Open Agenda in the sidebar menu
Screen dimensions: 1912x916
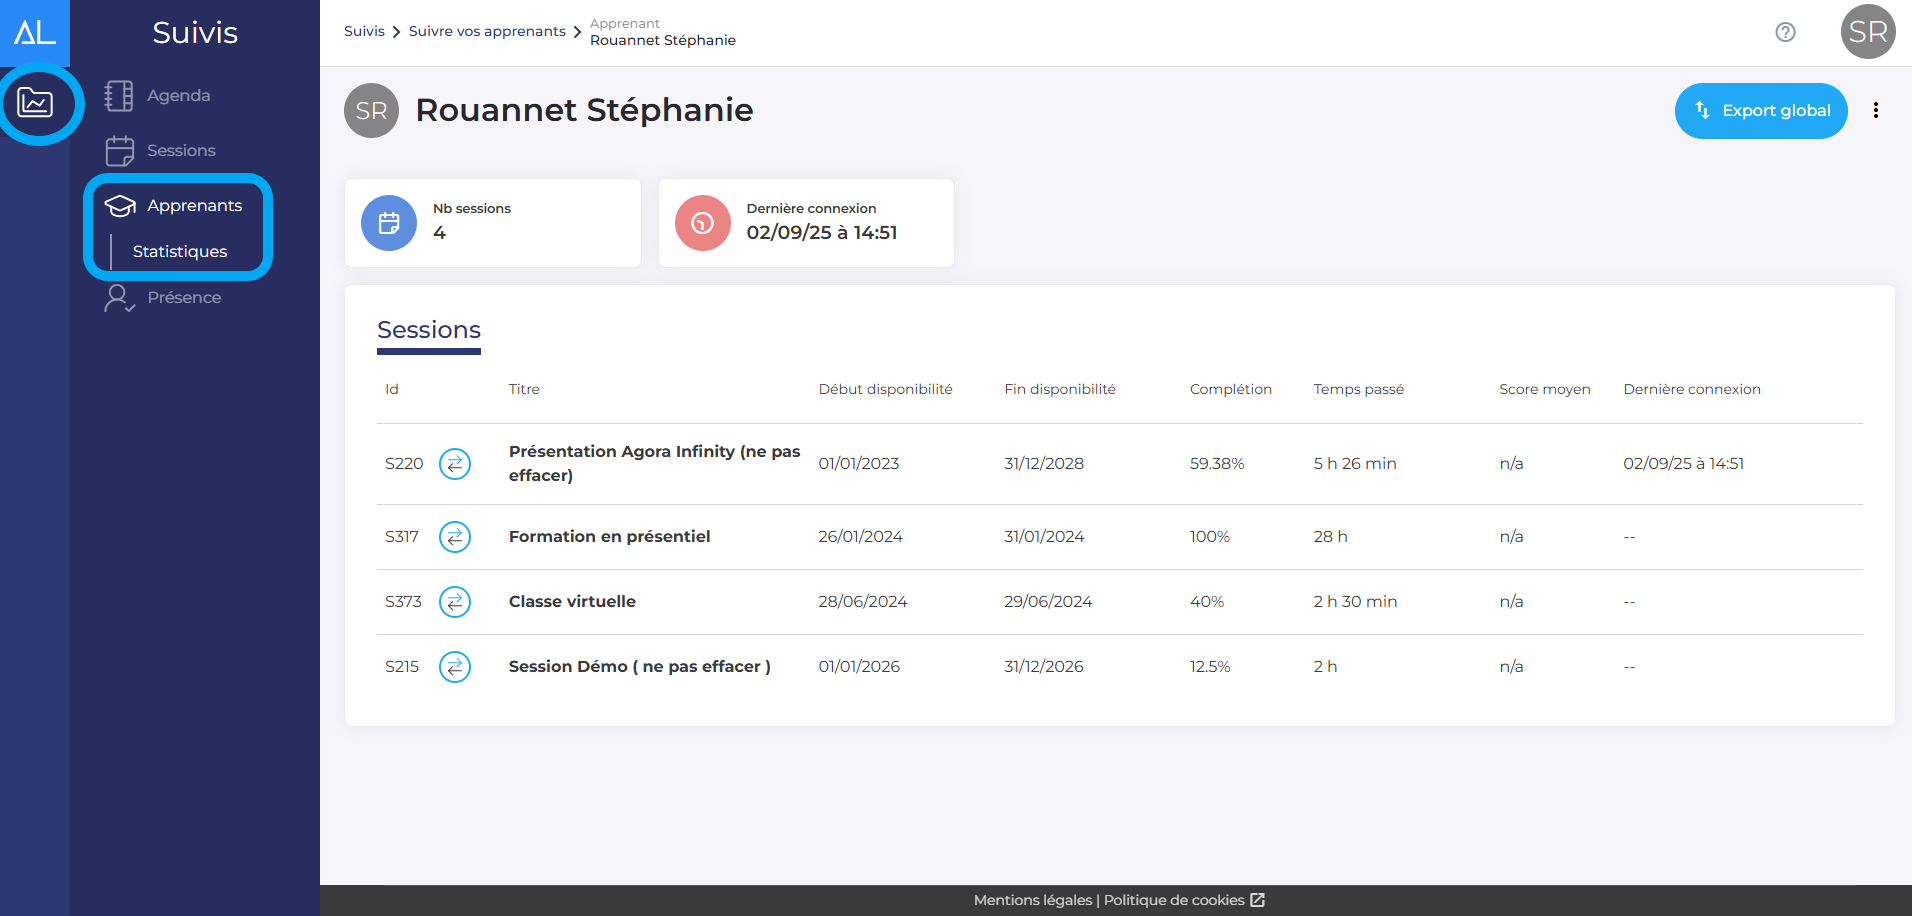(178, 95)
